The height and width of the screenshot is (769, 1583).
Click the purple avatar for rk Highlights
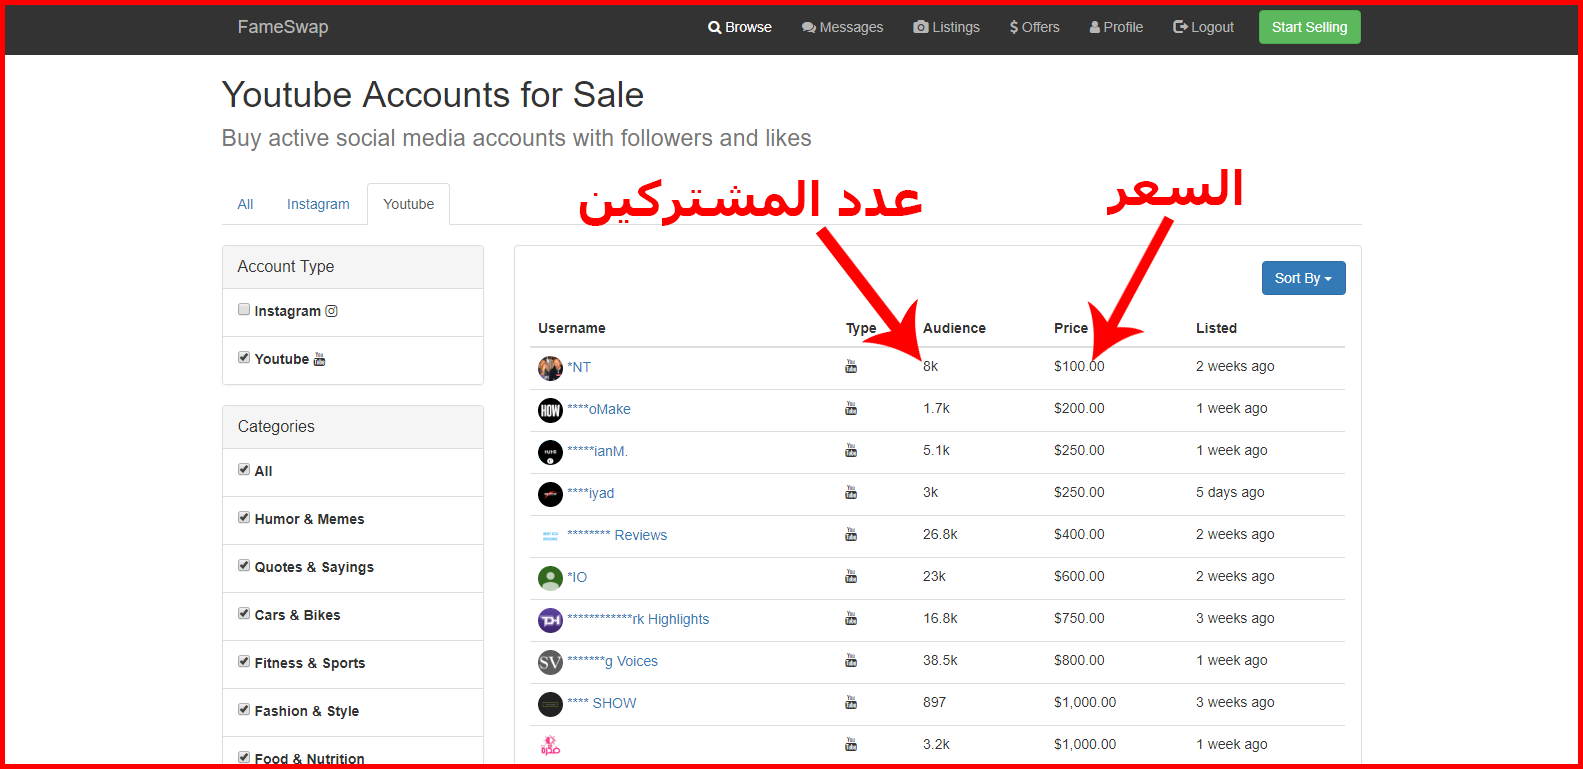point(550,620)
